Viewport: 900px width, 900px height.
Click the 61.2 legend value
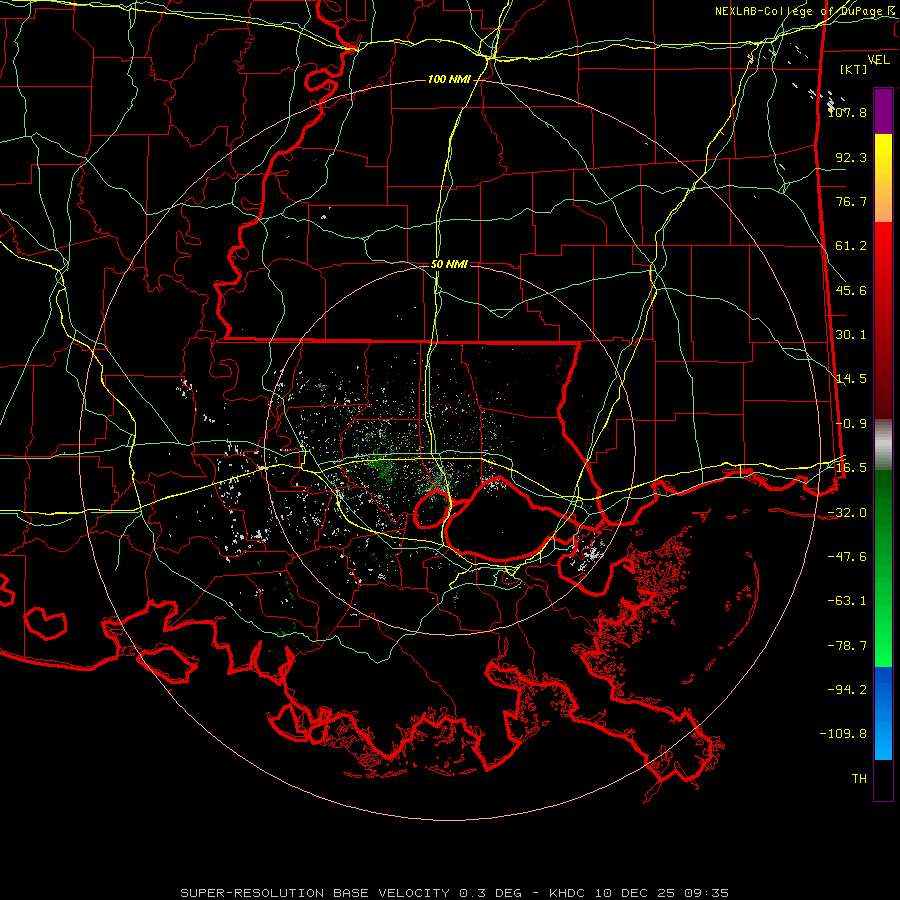tap(851, 246)
